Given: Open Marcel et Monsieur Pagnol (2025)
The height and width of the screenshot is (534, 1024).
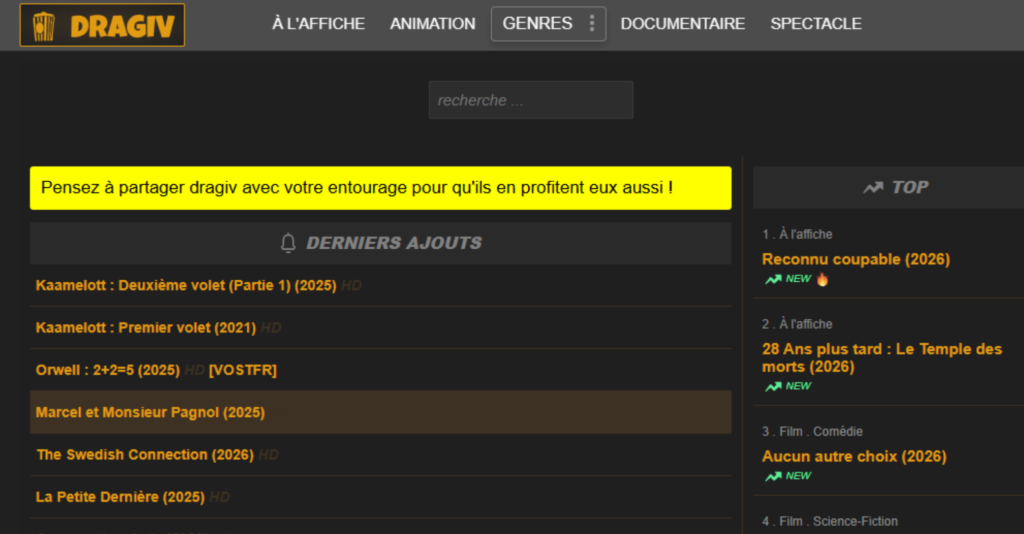Looking at the screenshot, I should 150,412.
